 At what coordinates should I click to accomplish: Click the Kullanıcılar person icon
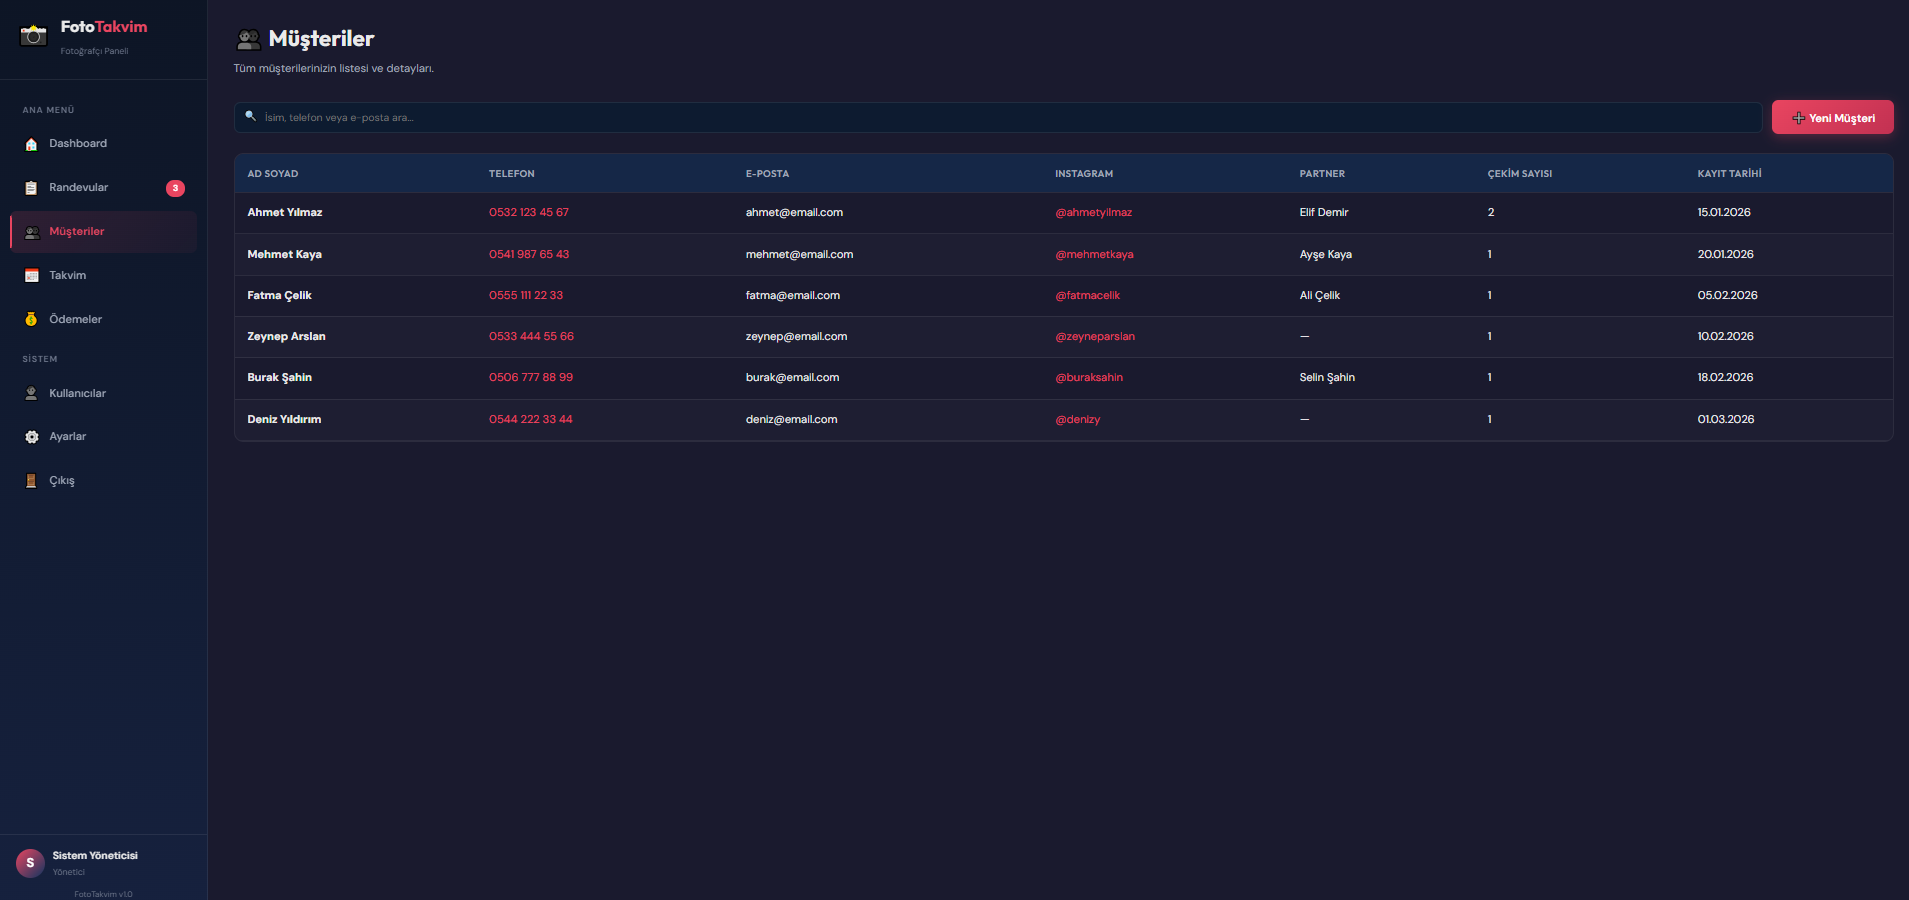point(31,394)
